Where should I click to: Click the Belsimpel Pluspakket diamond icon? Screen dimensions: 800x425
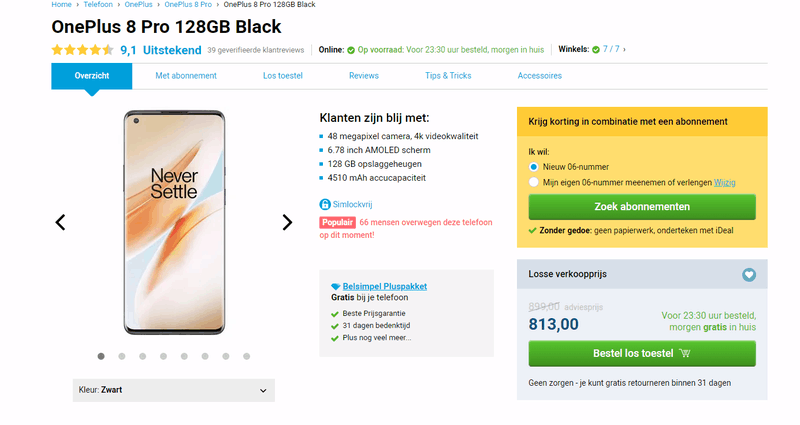coord(335,286)
